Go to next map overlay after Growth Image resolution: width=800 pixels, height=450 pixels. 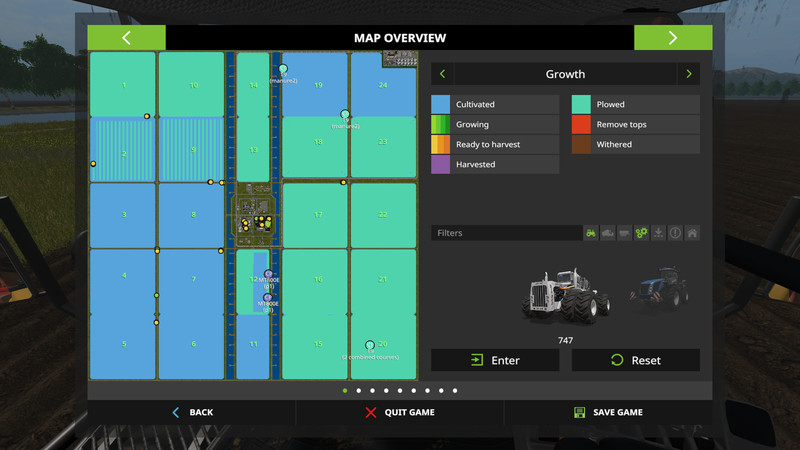(x=688, y=74)
